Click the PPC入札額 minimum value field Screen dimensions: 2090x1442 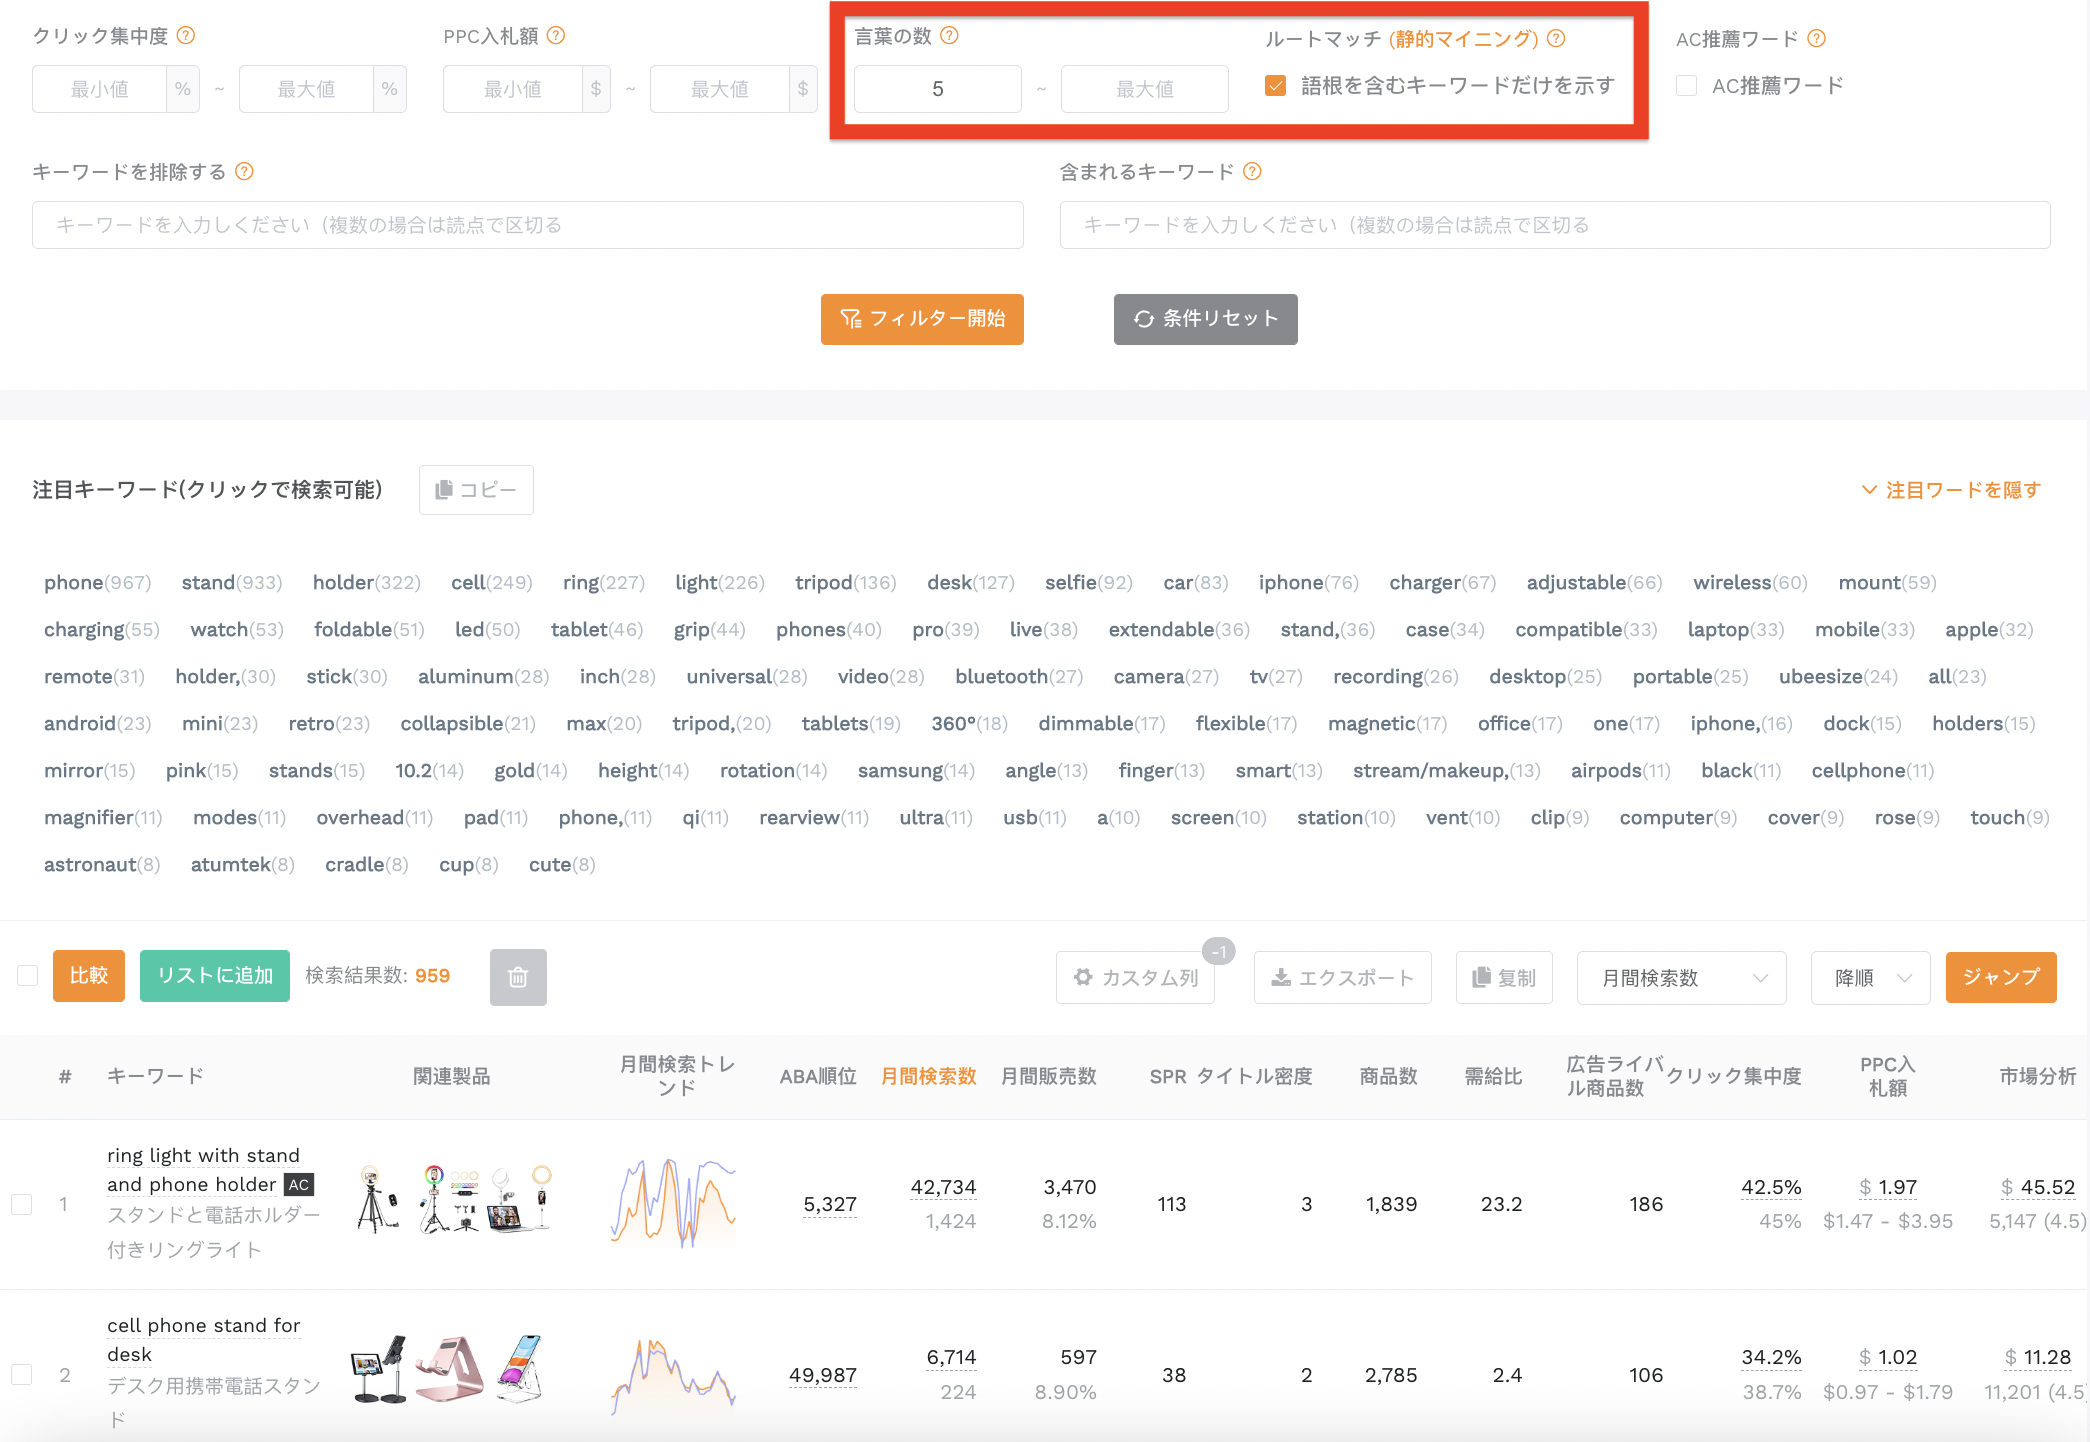(x=513, y=89)
